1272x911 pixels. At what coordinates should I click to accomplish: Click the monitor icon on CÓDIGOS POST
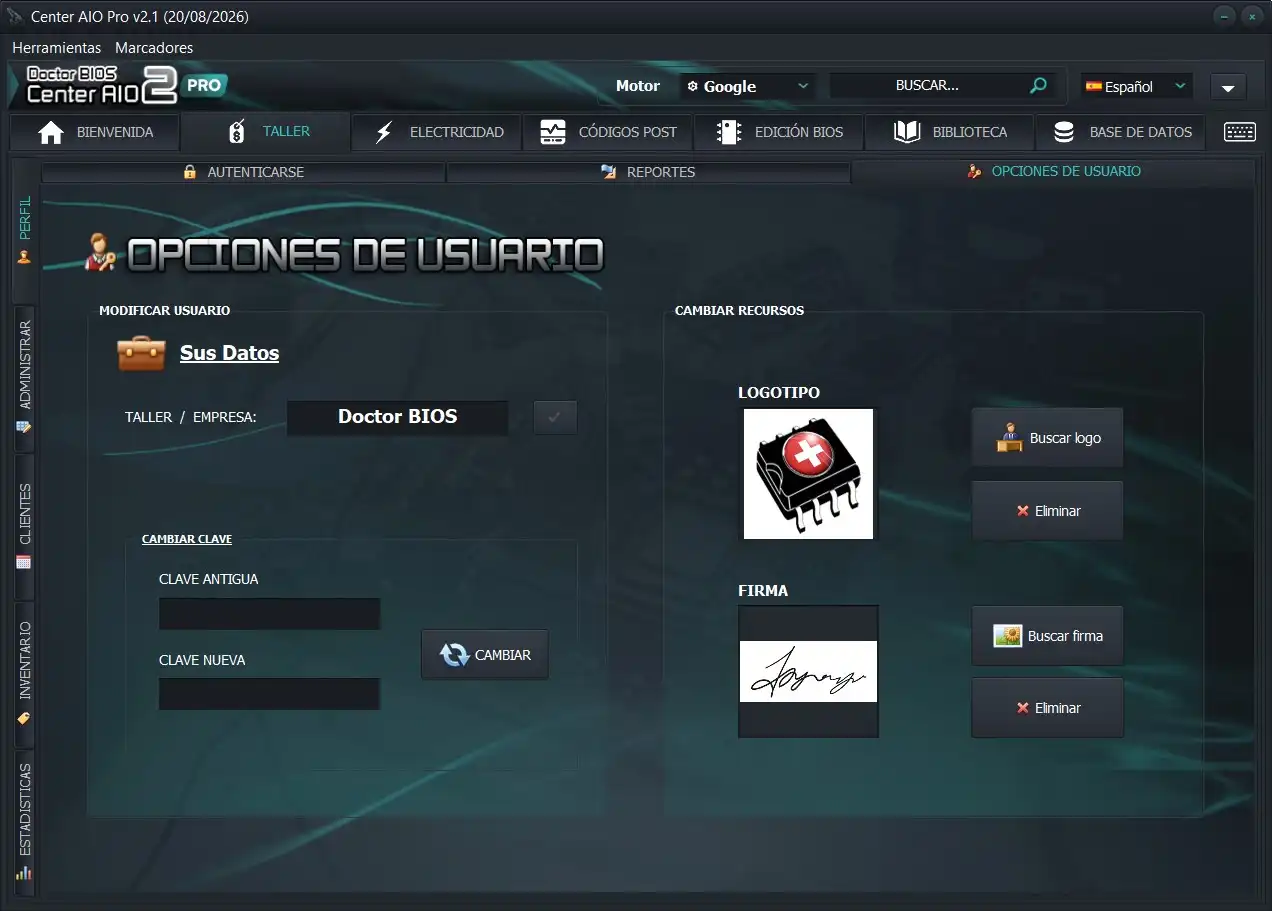553,132
